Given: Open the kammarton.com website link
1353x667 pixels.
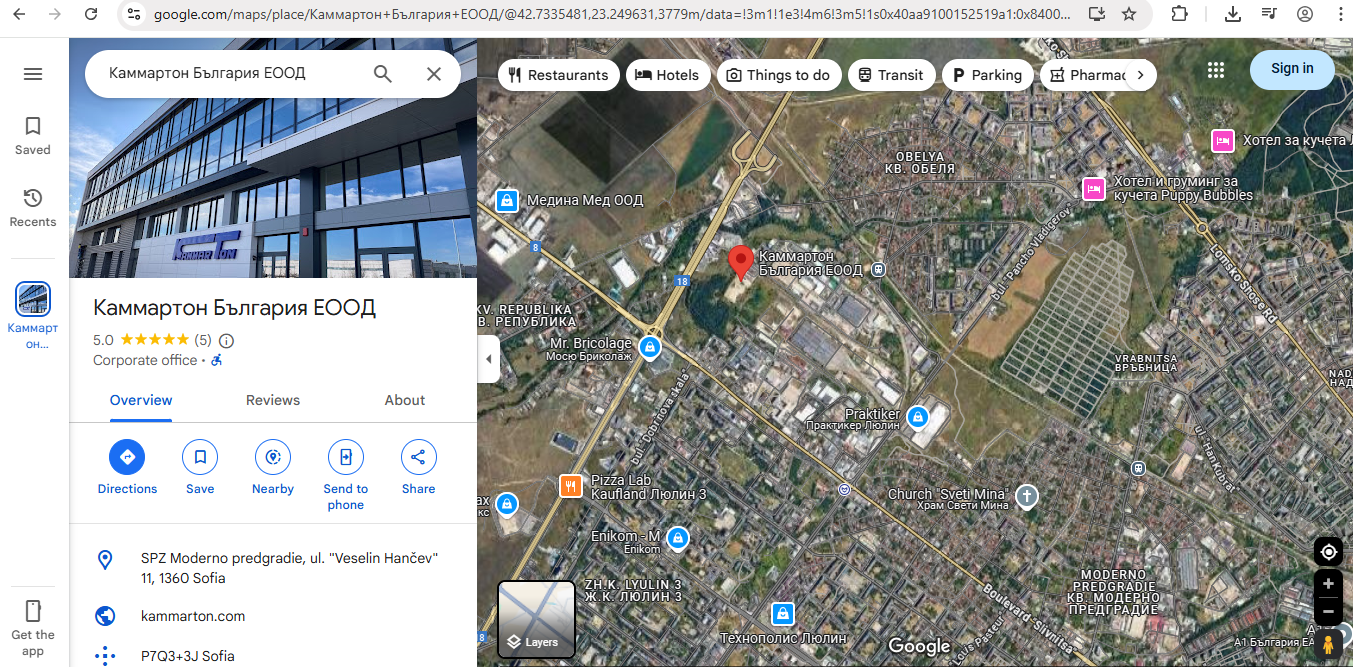Looking at the screenshot, I should click(x=193, y=616).
